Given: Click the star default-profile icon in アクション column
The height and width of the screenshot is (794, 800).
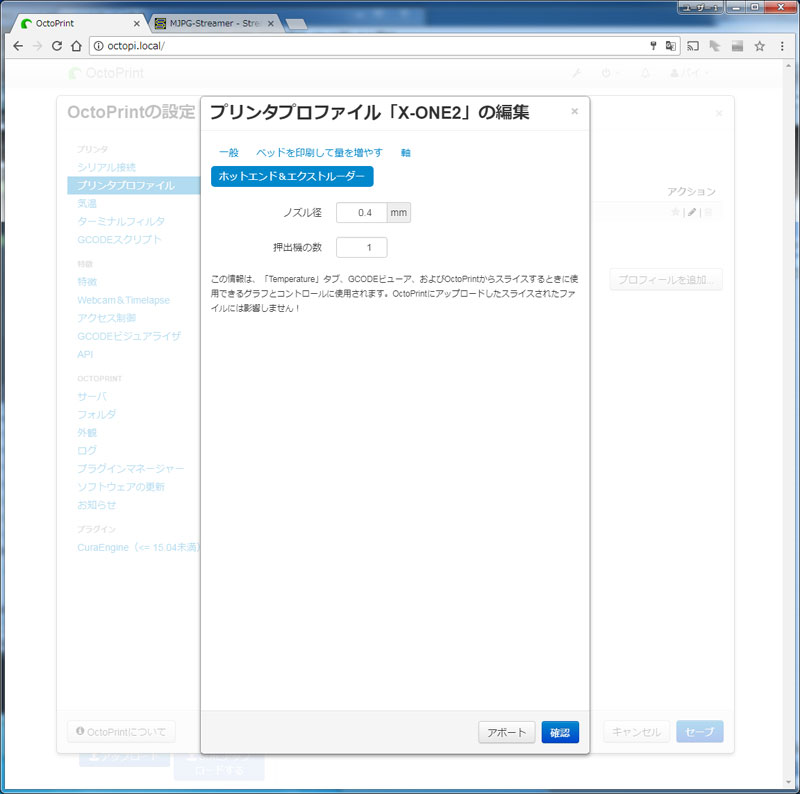Looking at the screenshot, I should pyautogui.click(x=675, y=212).
